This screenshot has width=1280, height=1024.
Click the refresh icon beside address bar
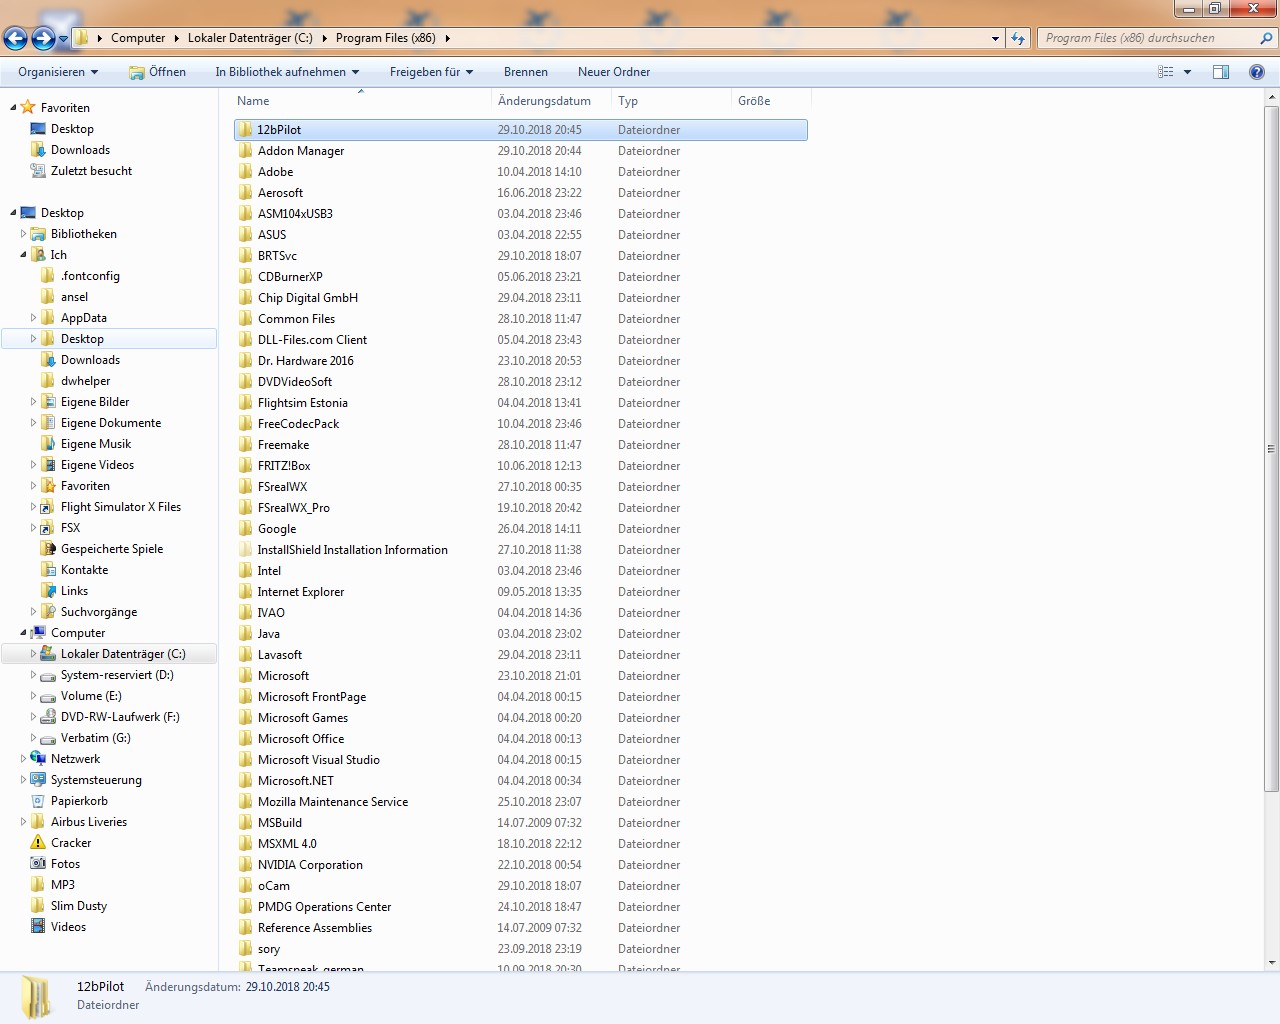pos(1018,38)
